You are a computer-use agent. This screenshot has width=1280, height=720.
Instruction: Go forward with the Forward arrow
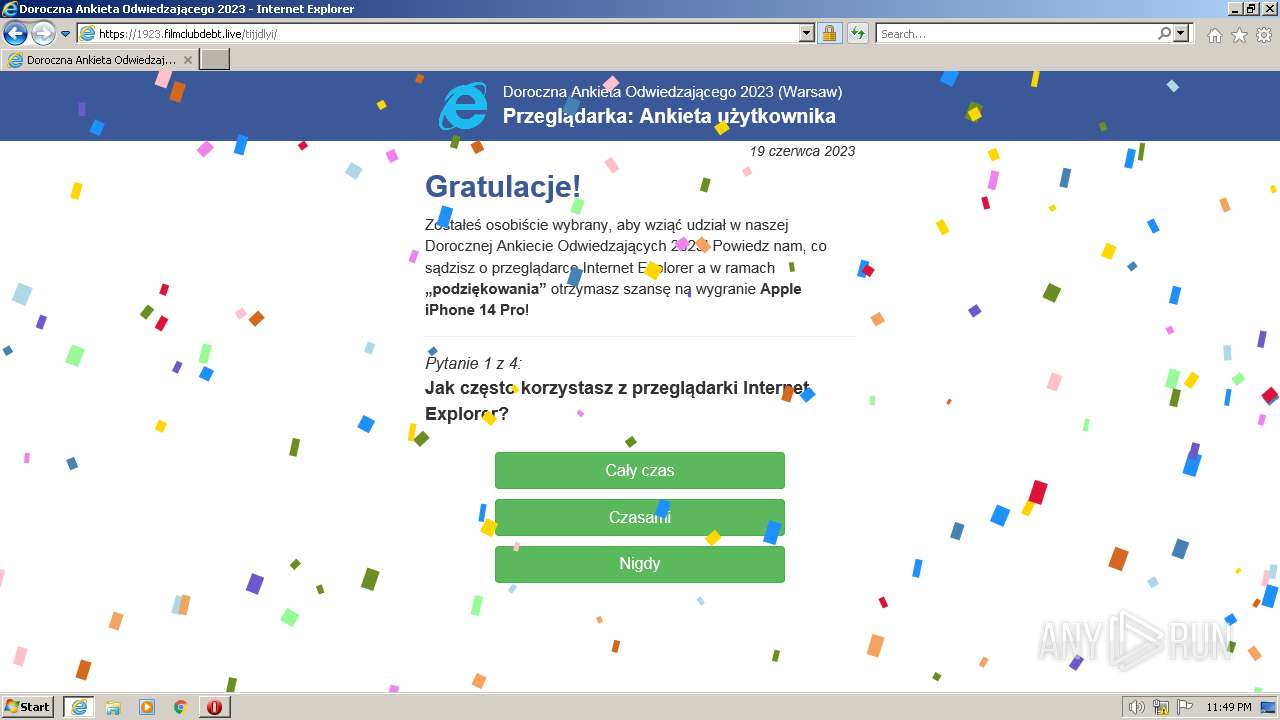tap(43, 33)
